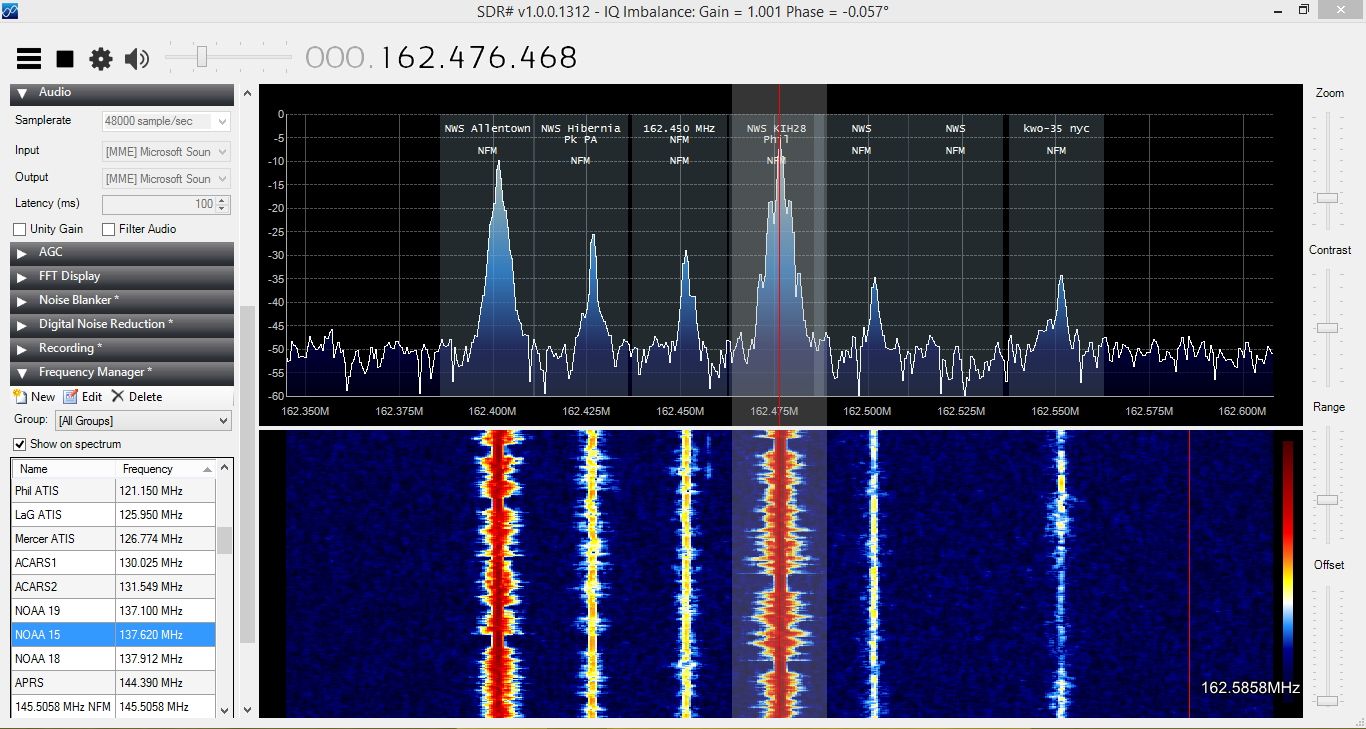Click the tuned frequency readout 162.476.468

[479, 58]
